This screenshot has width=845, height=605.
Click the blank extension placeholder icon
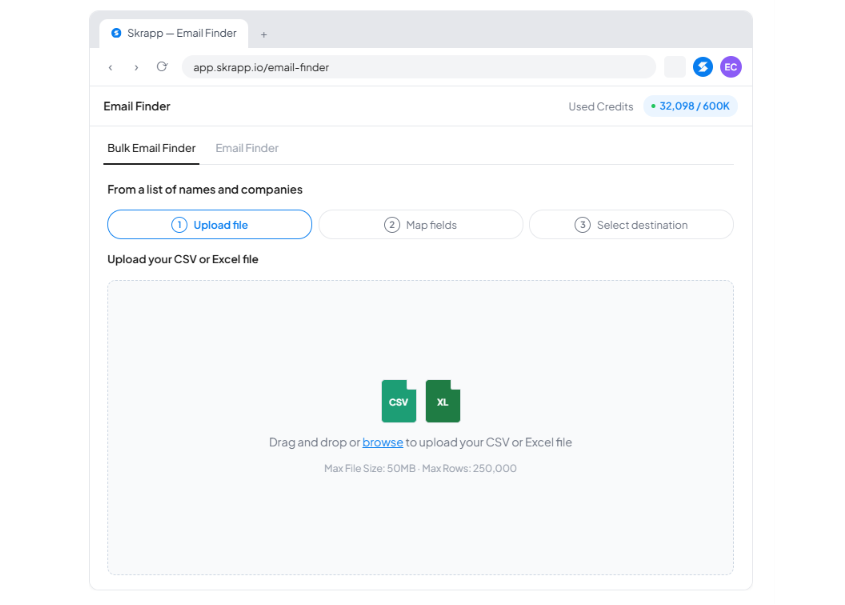[675, 67]
